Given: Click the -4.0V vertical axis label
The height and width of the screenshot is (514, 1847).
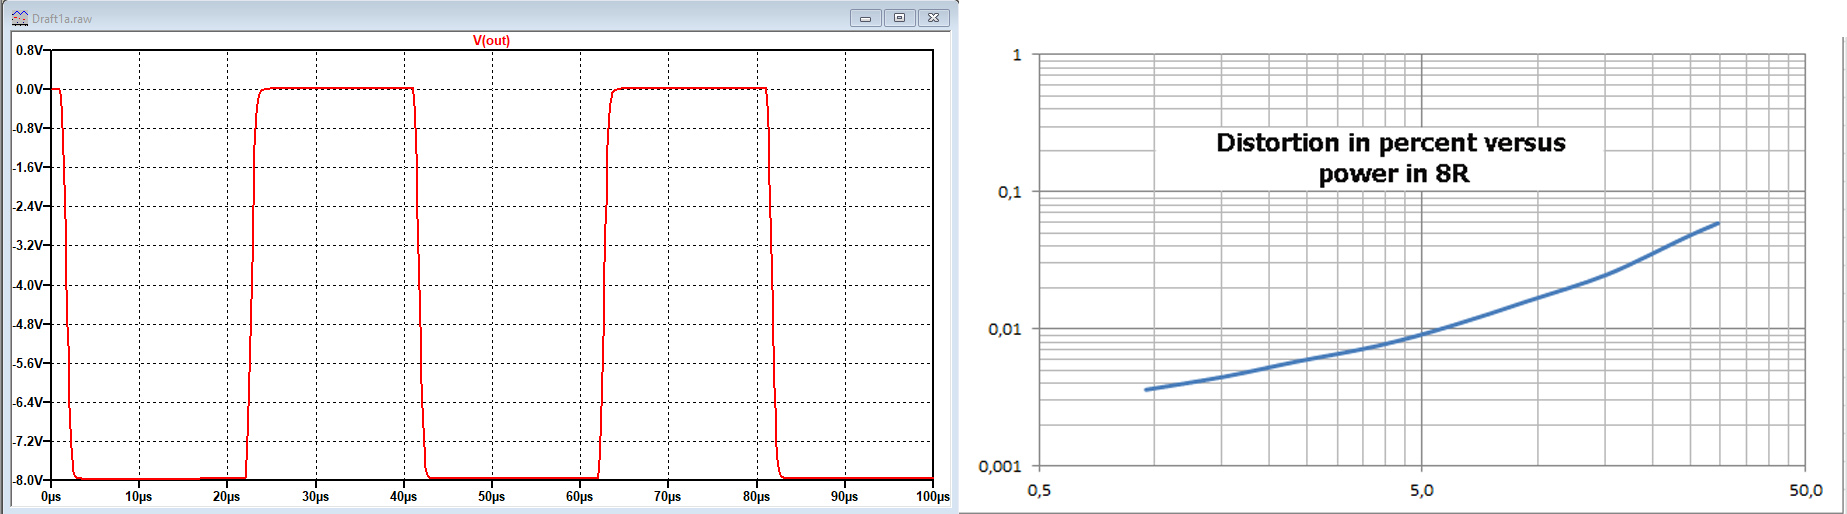Looking at the screenshot, I should (x=28, y=285).
